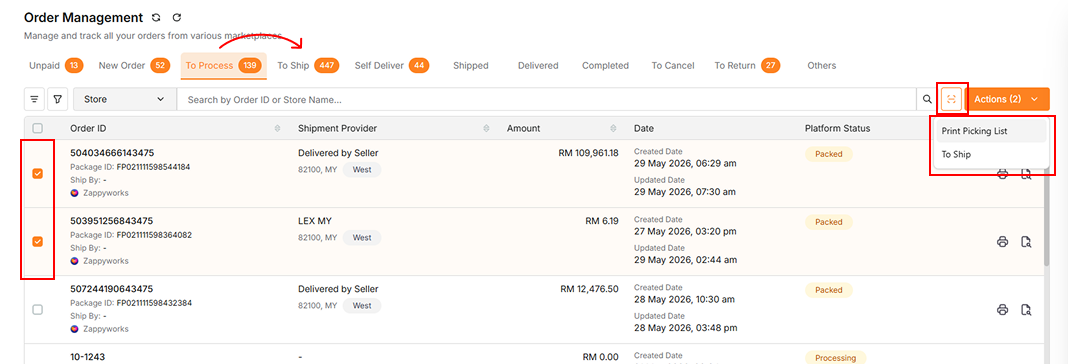
Task: Sort by Shipment Provider column arrows
Action: coord(486,128)
